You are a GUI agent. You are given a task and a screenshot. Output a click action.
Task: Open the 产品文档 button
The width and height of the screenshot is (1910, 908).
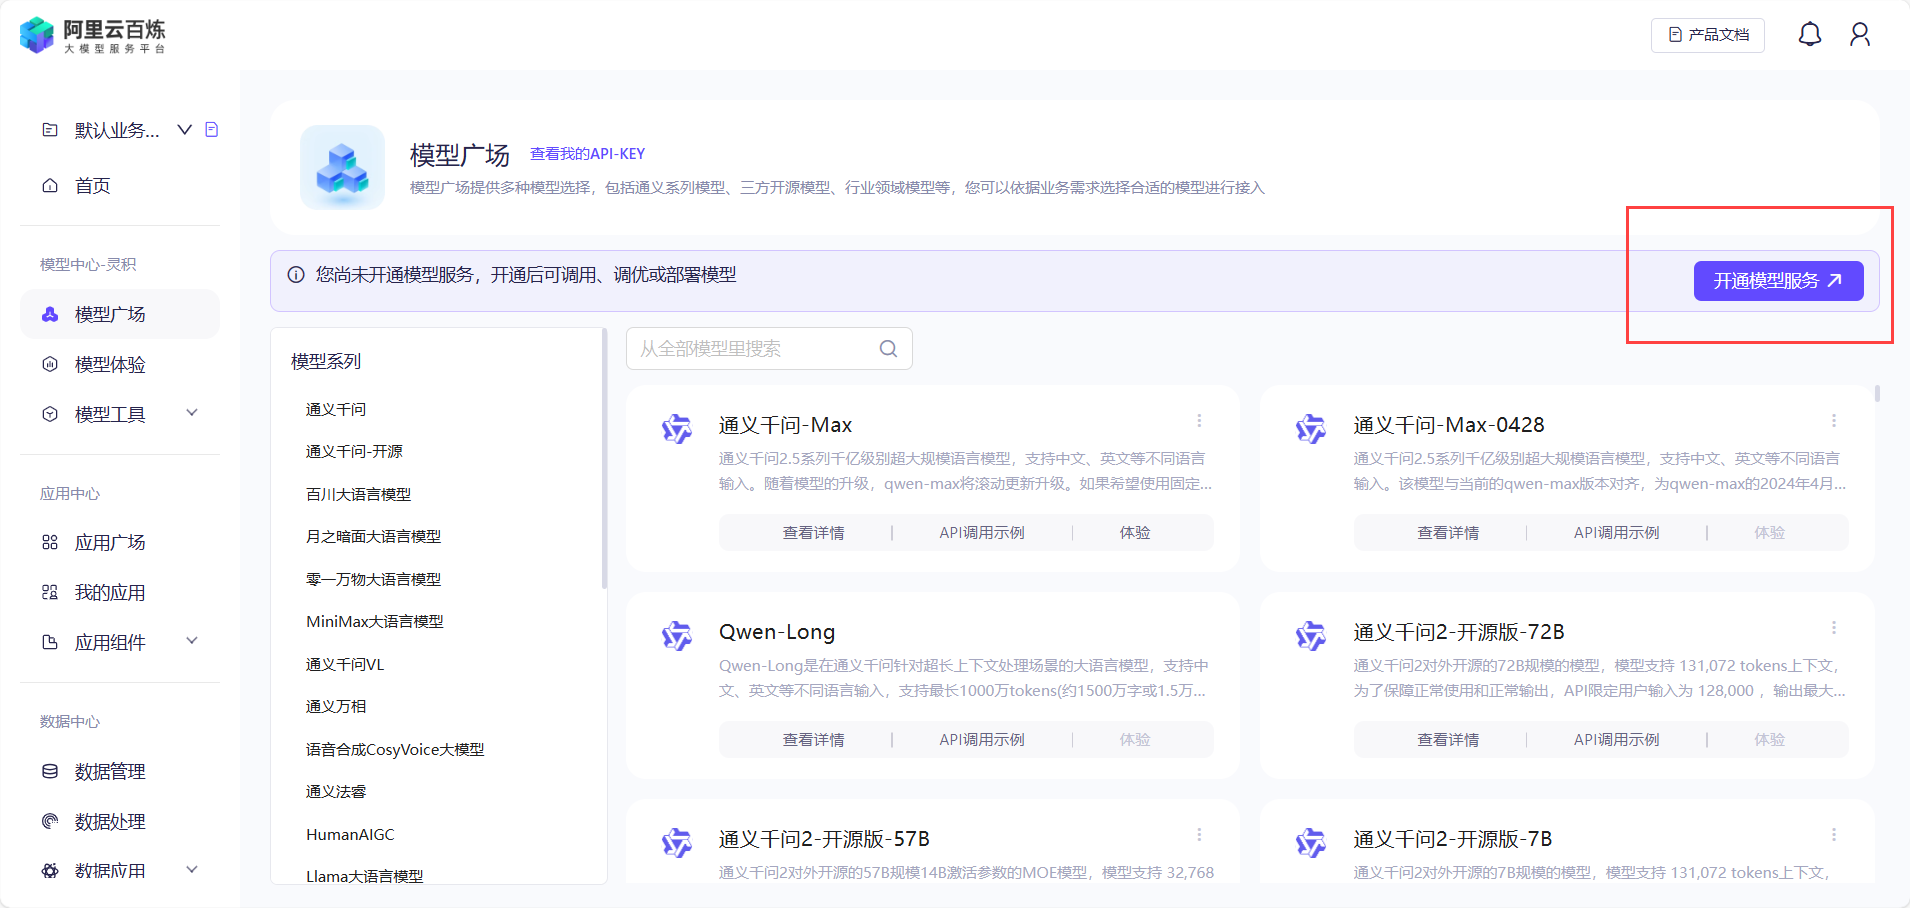coord(1708,35)
